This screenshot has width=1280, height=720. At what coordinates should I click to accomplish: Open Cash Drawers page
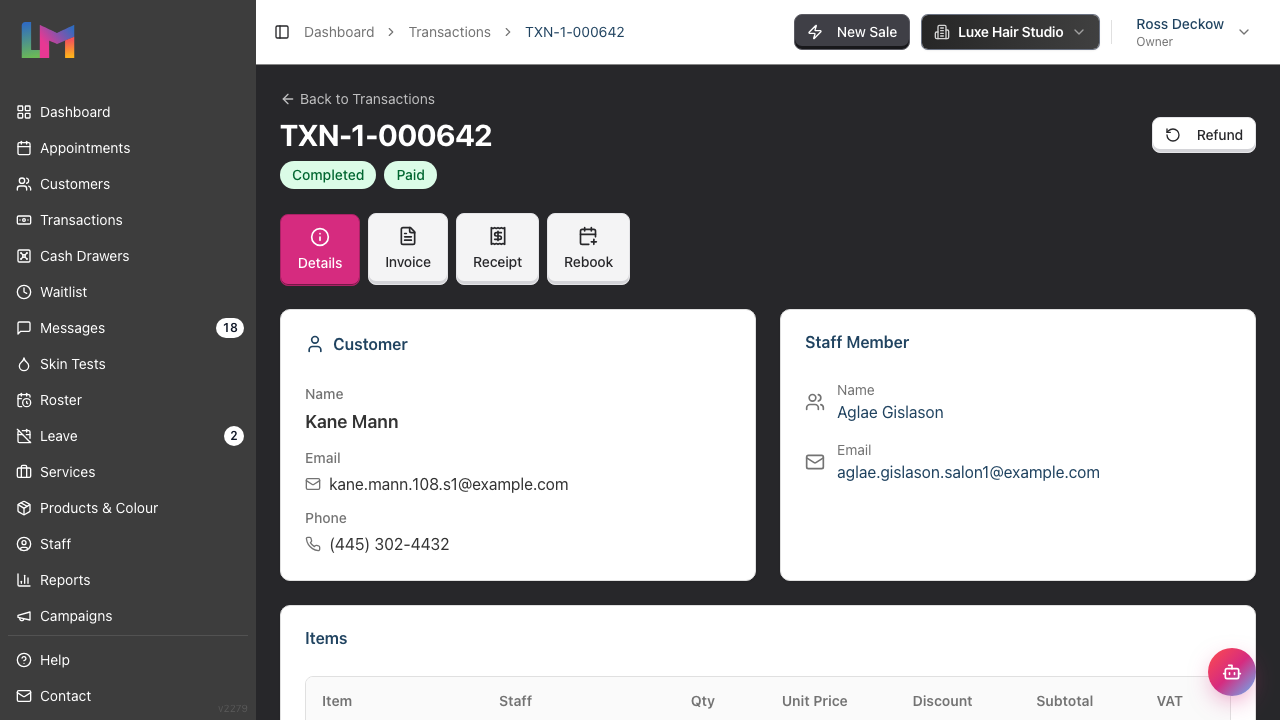(x=128, y=256)
